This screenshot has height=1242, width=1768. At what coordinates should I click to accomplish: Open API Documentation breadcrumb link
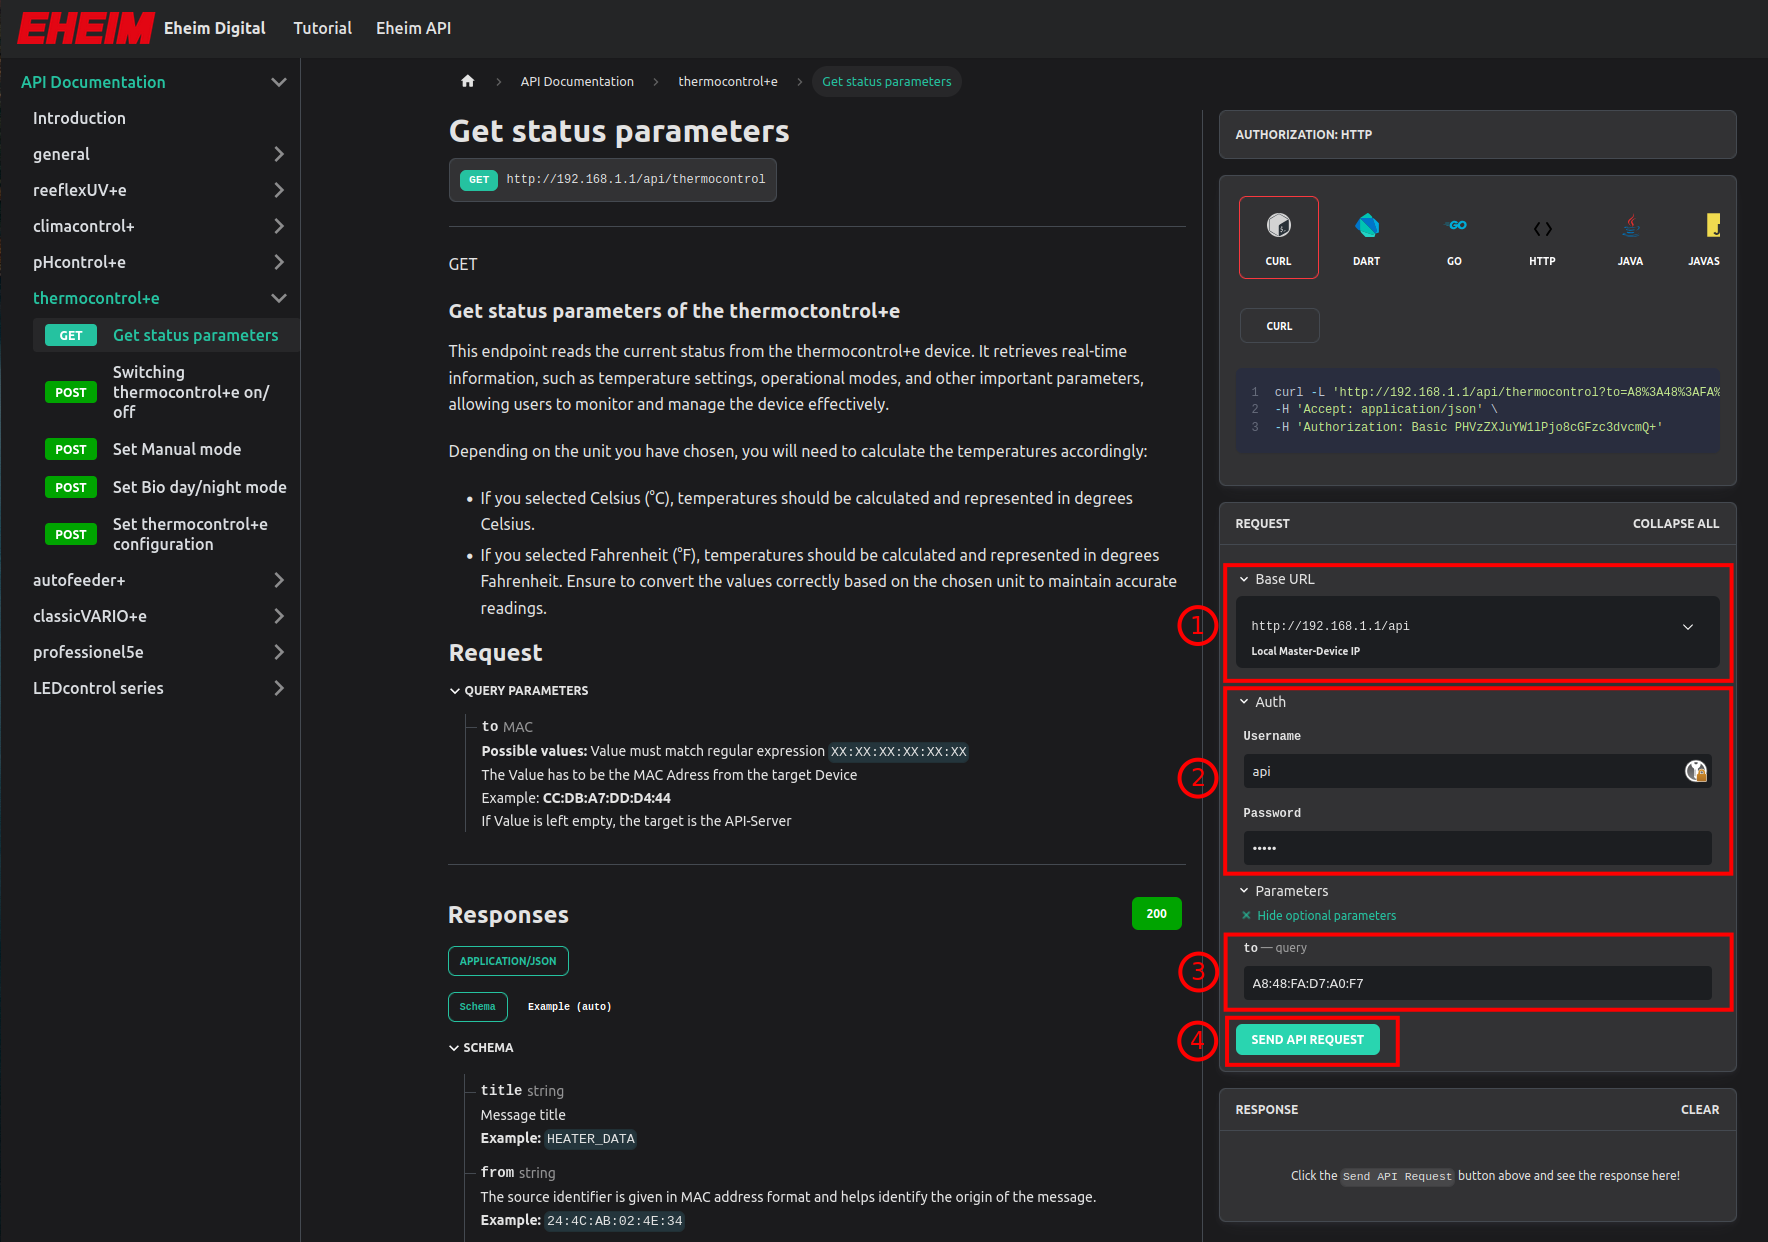click(577, 81)
